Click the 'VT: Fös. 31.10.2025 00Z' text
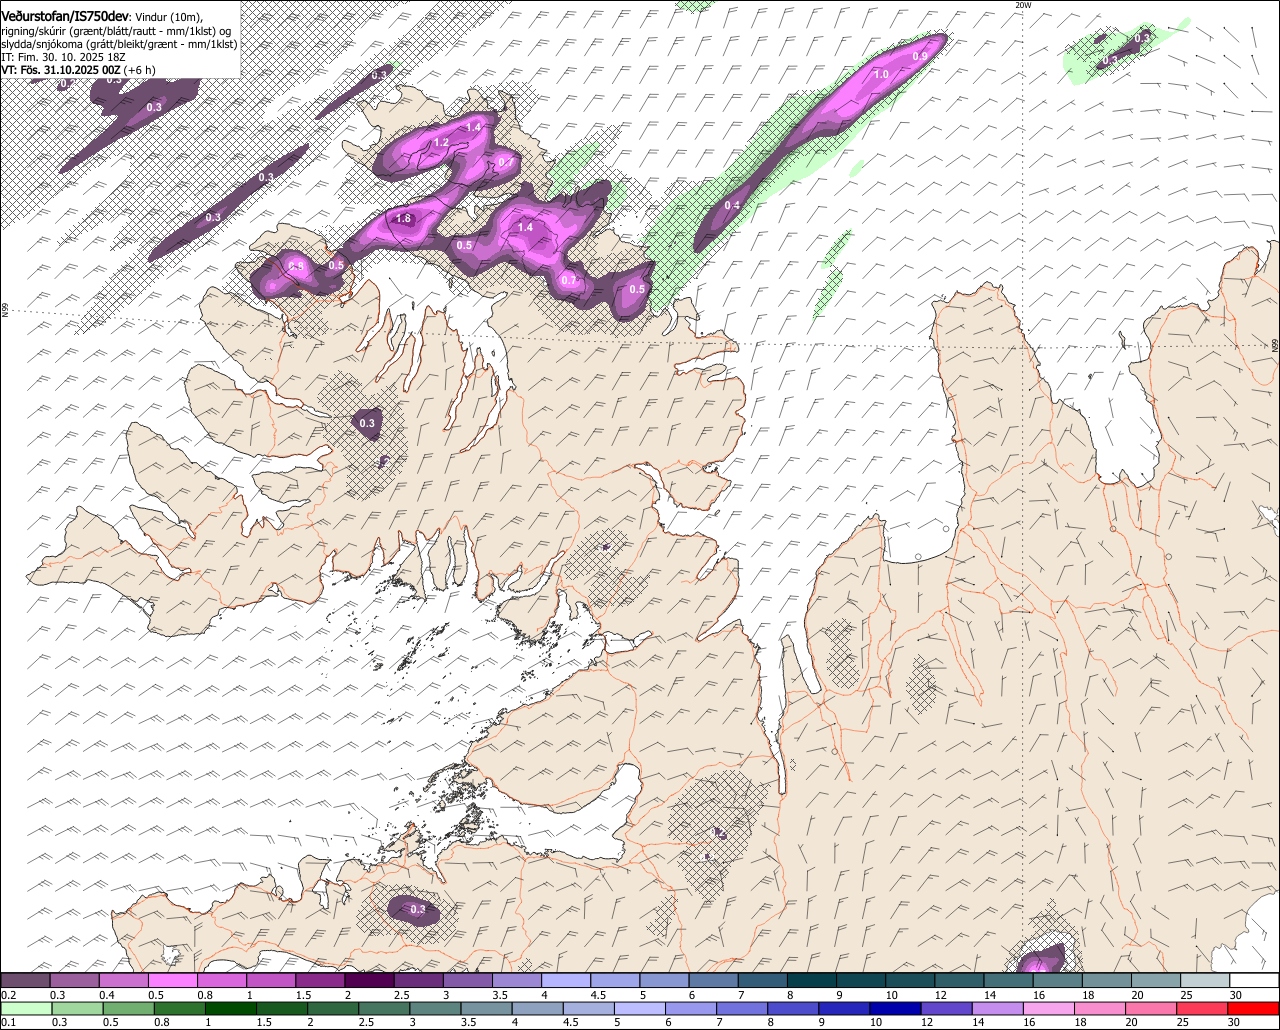The height and width of the screenshot is (1030, 1280). (62, 70)
